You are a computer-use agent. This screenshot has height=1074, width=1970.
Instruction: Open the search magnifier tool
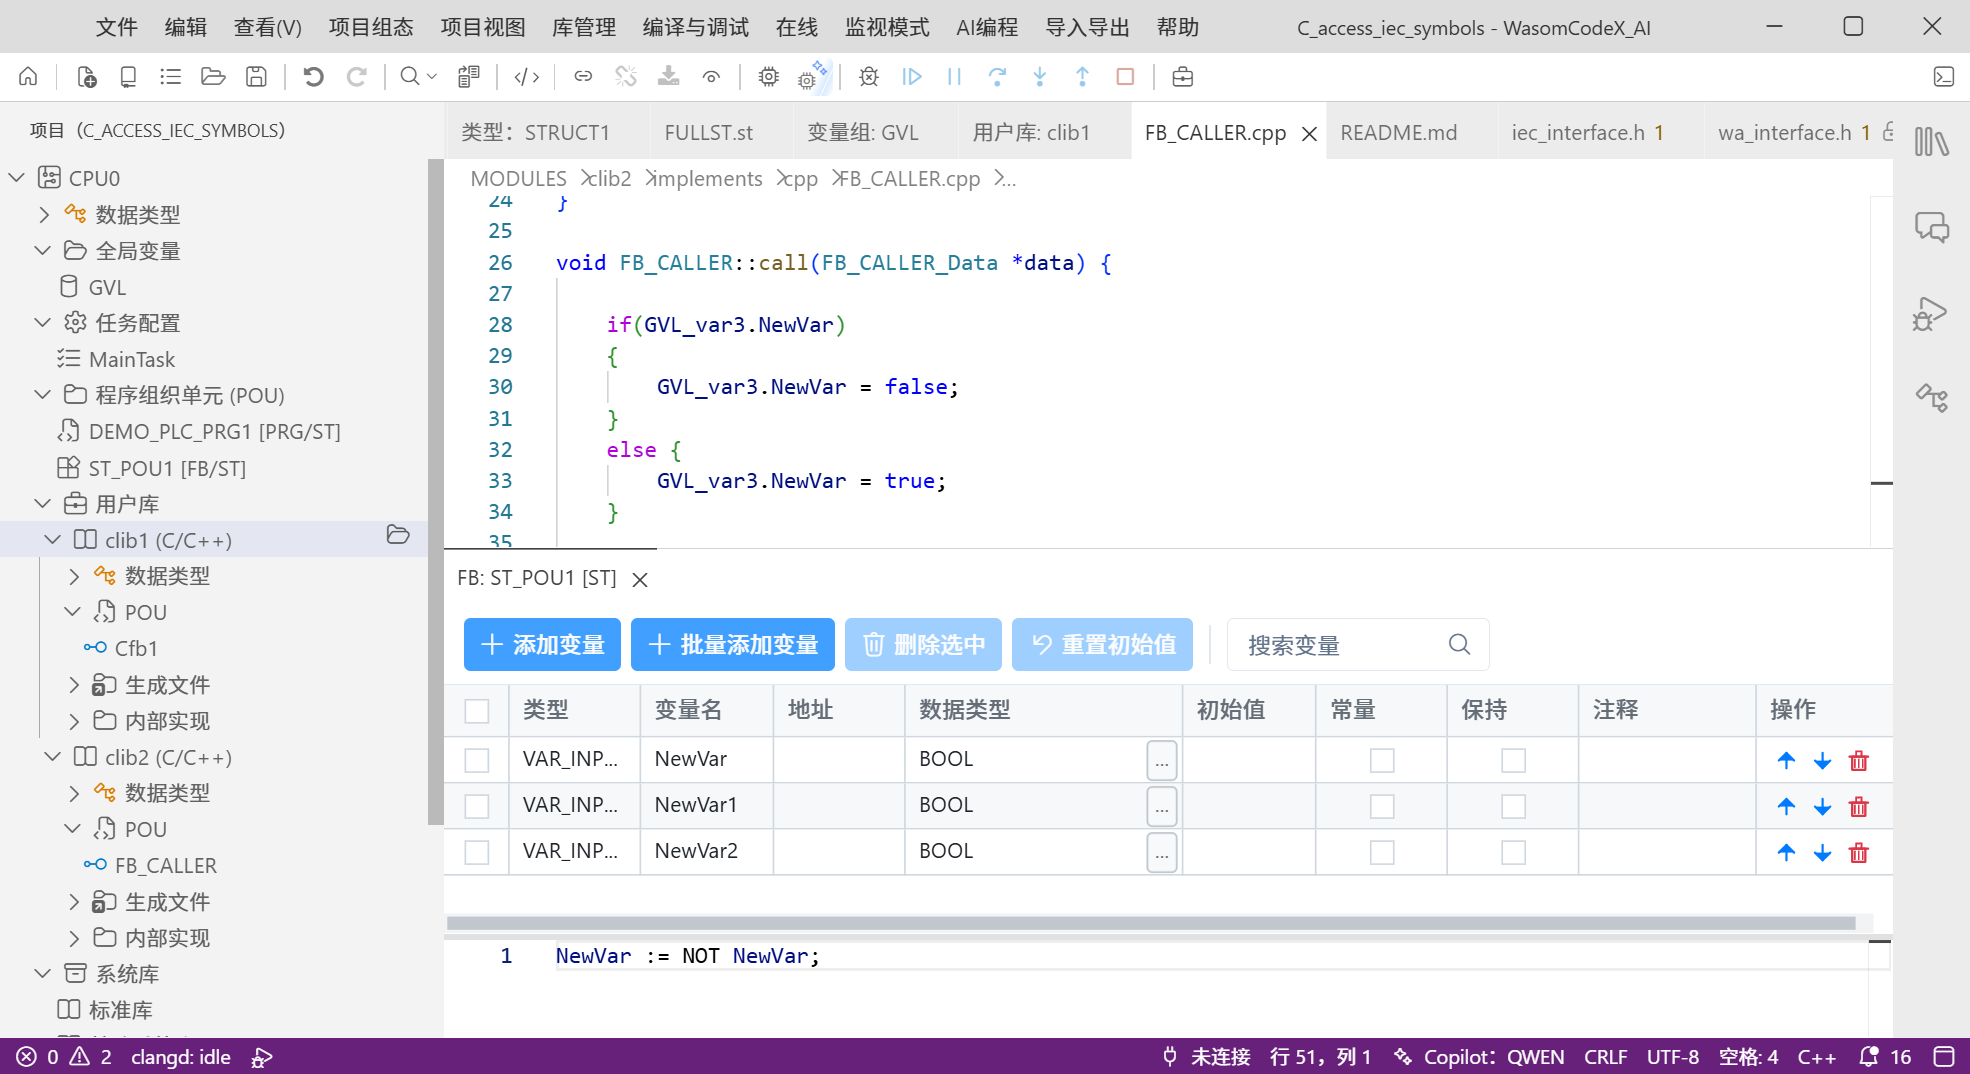tap(410, 77)
